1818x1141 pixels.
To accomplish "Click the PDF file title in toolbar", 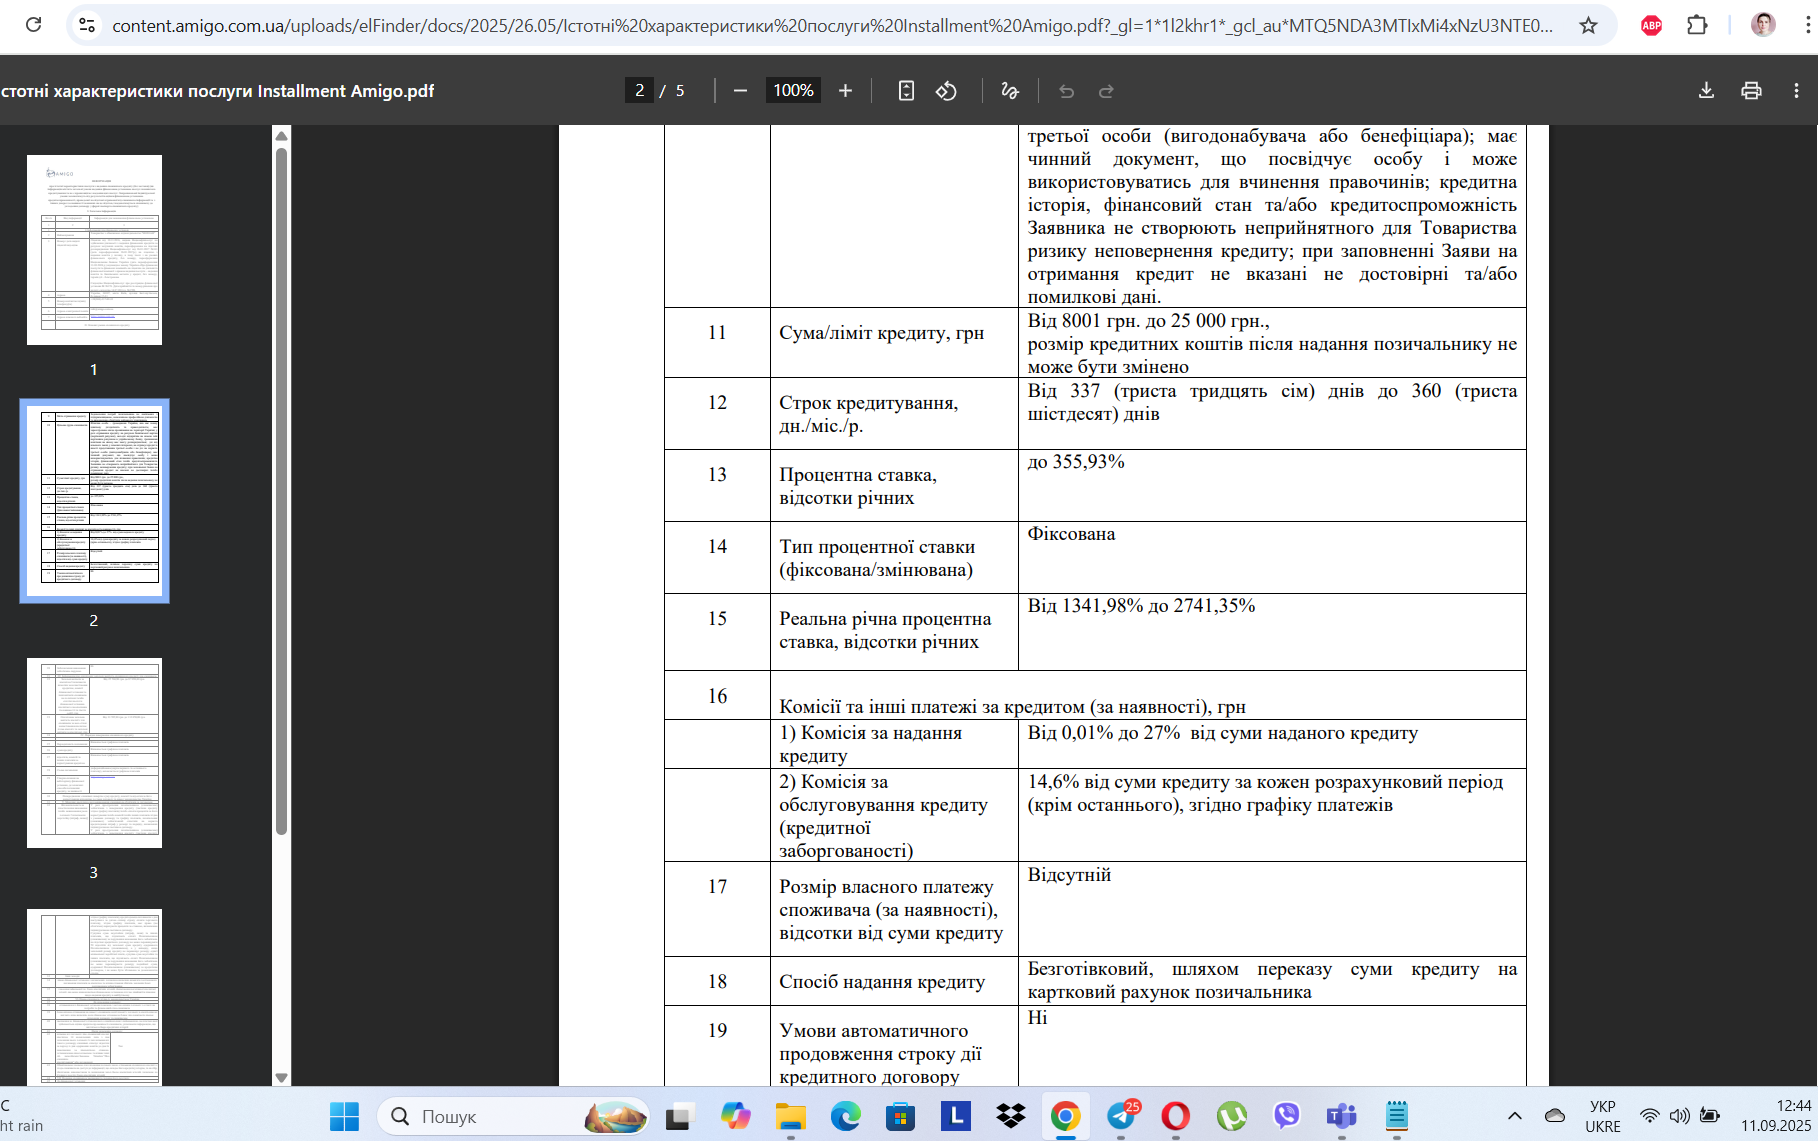I will point(217,91).
